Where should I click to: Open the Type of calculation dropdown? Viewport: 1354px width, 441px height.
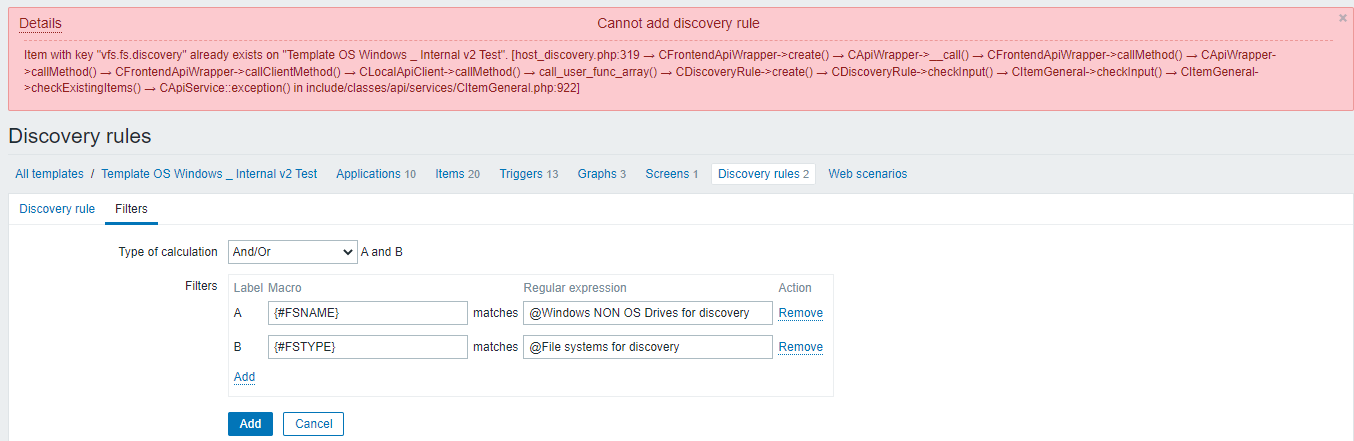click(x=292, y=251)
